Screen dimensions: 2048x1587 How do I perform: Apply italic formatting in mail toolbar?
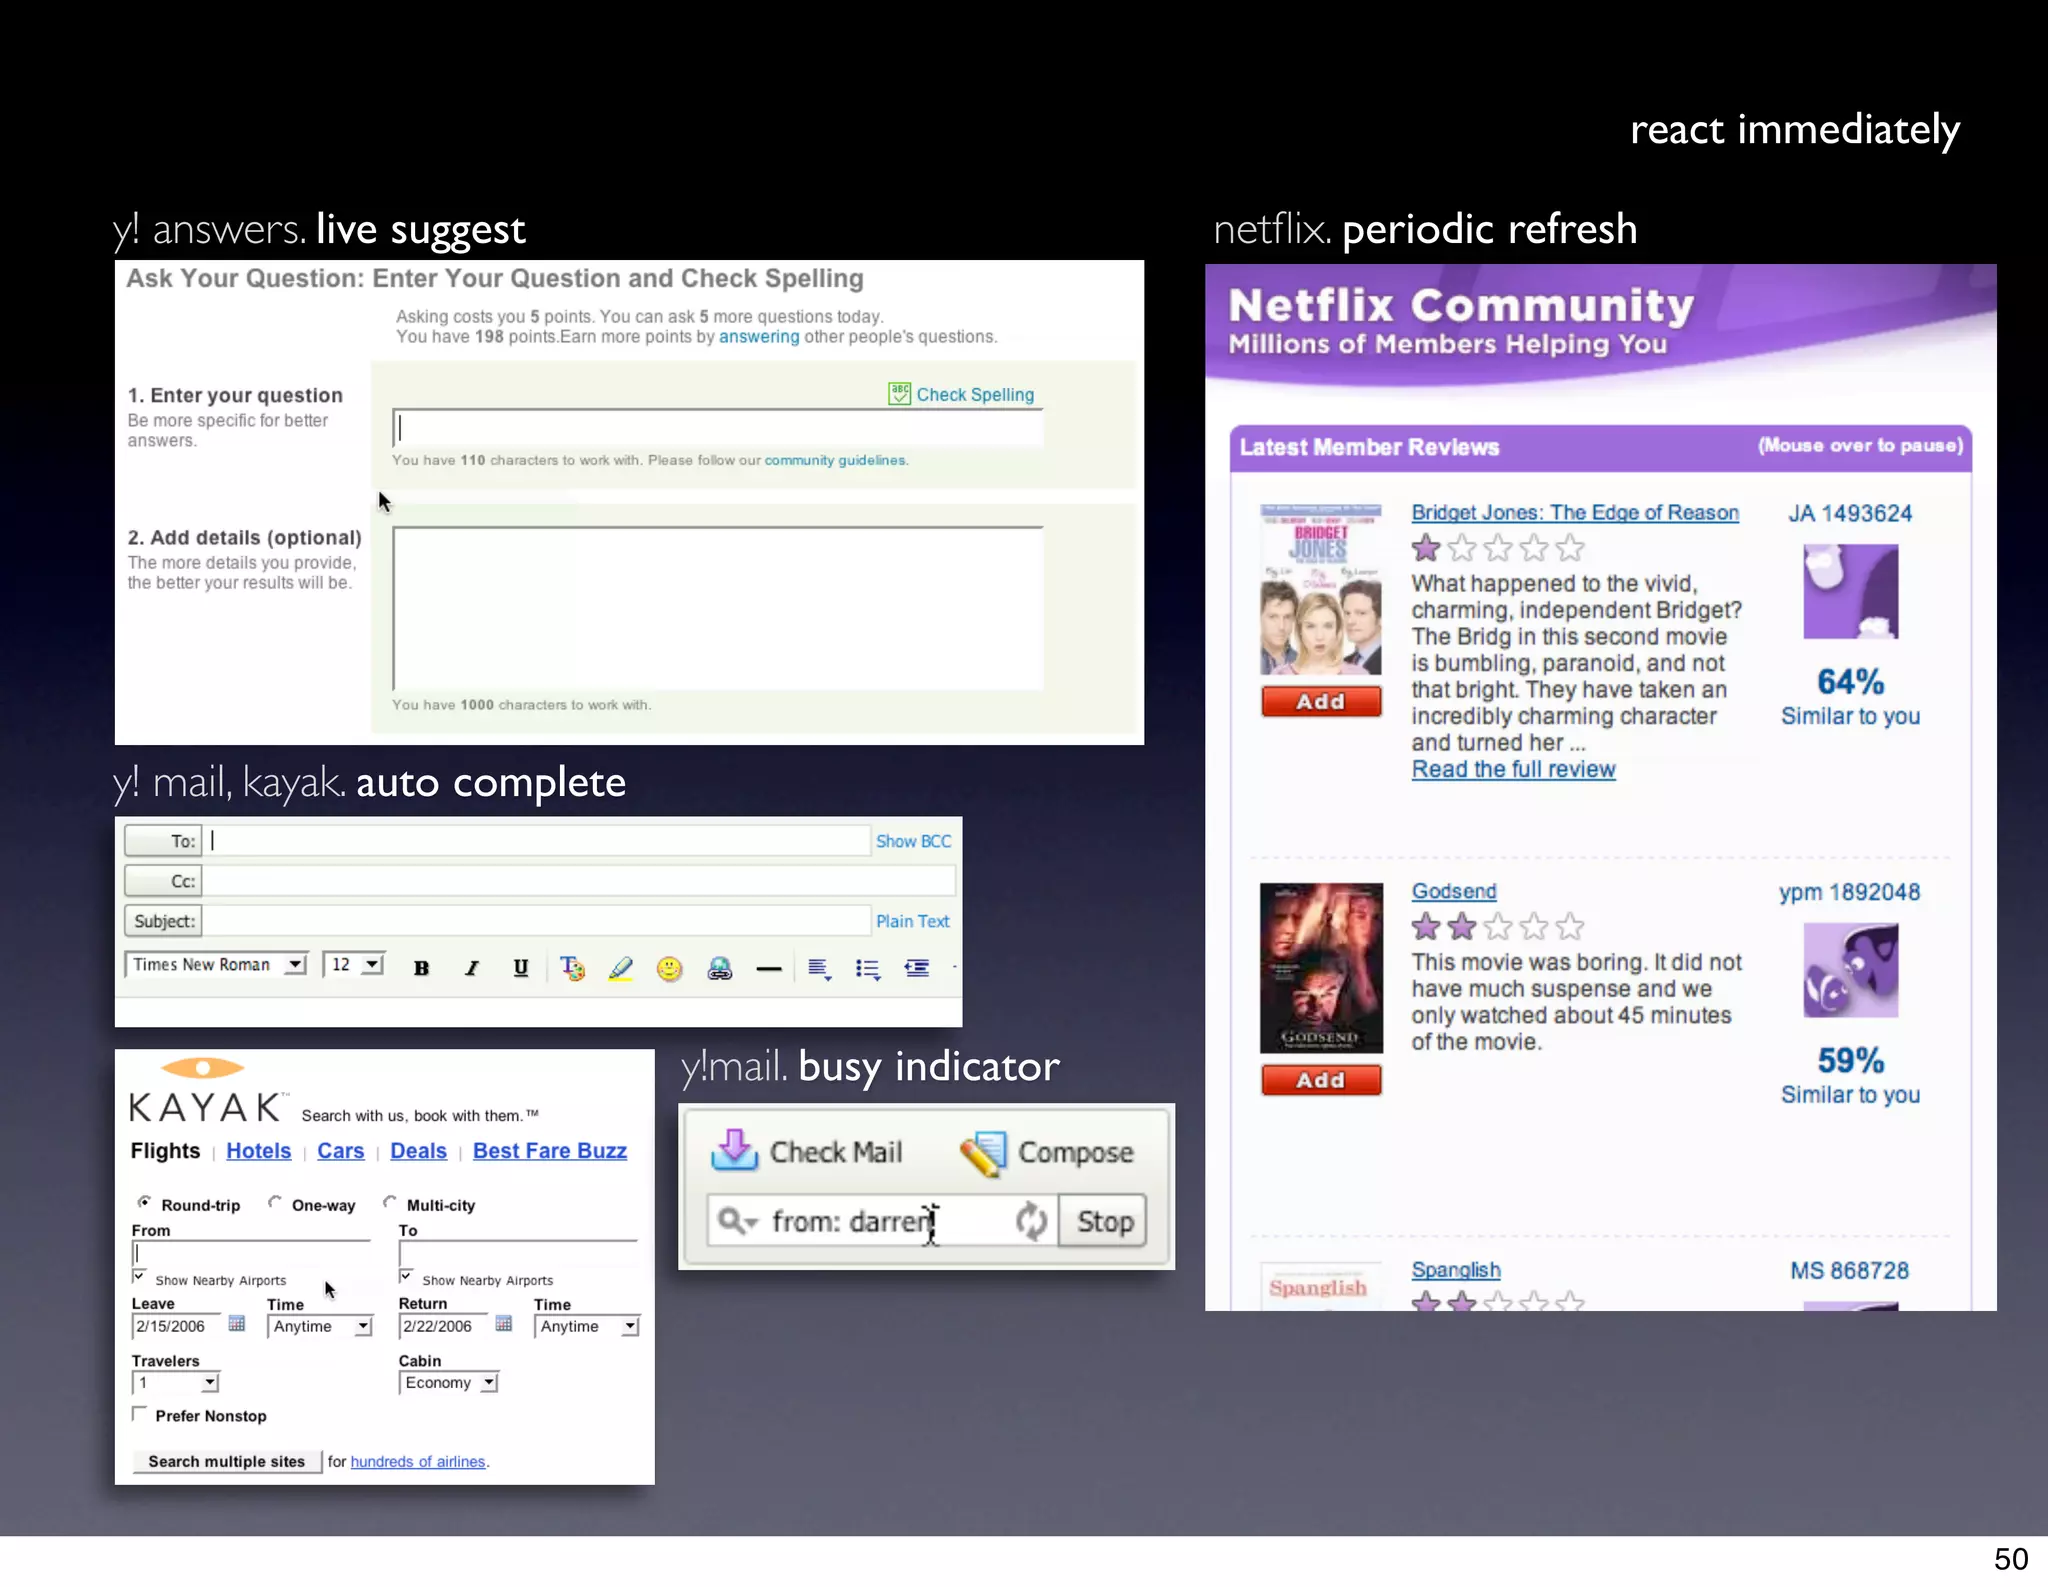[472, 967]
